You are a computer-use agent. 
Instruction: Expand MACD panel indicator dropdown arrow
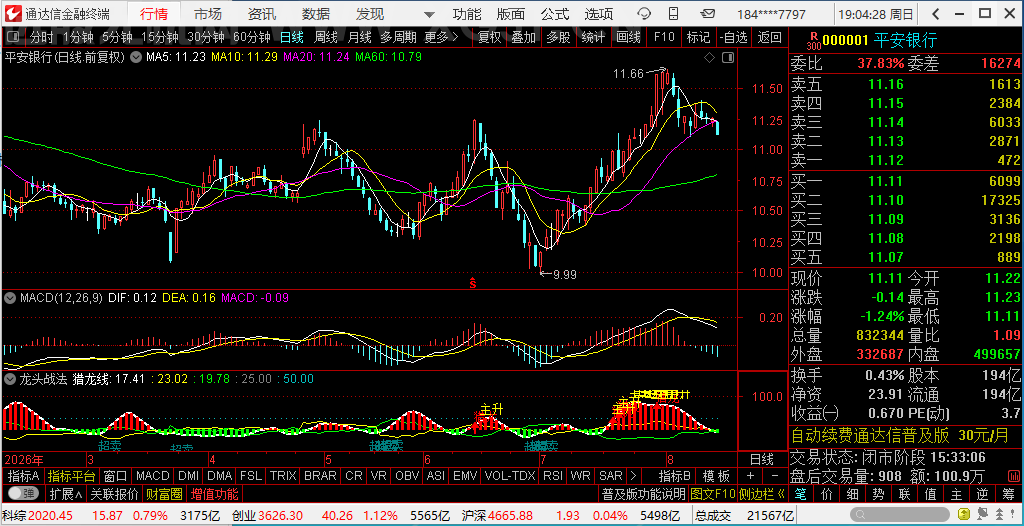click(x=10, y=298)
